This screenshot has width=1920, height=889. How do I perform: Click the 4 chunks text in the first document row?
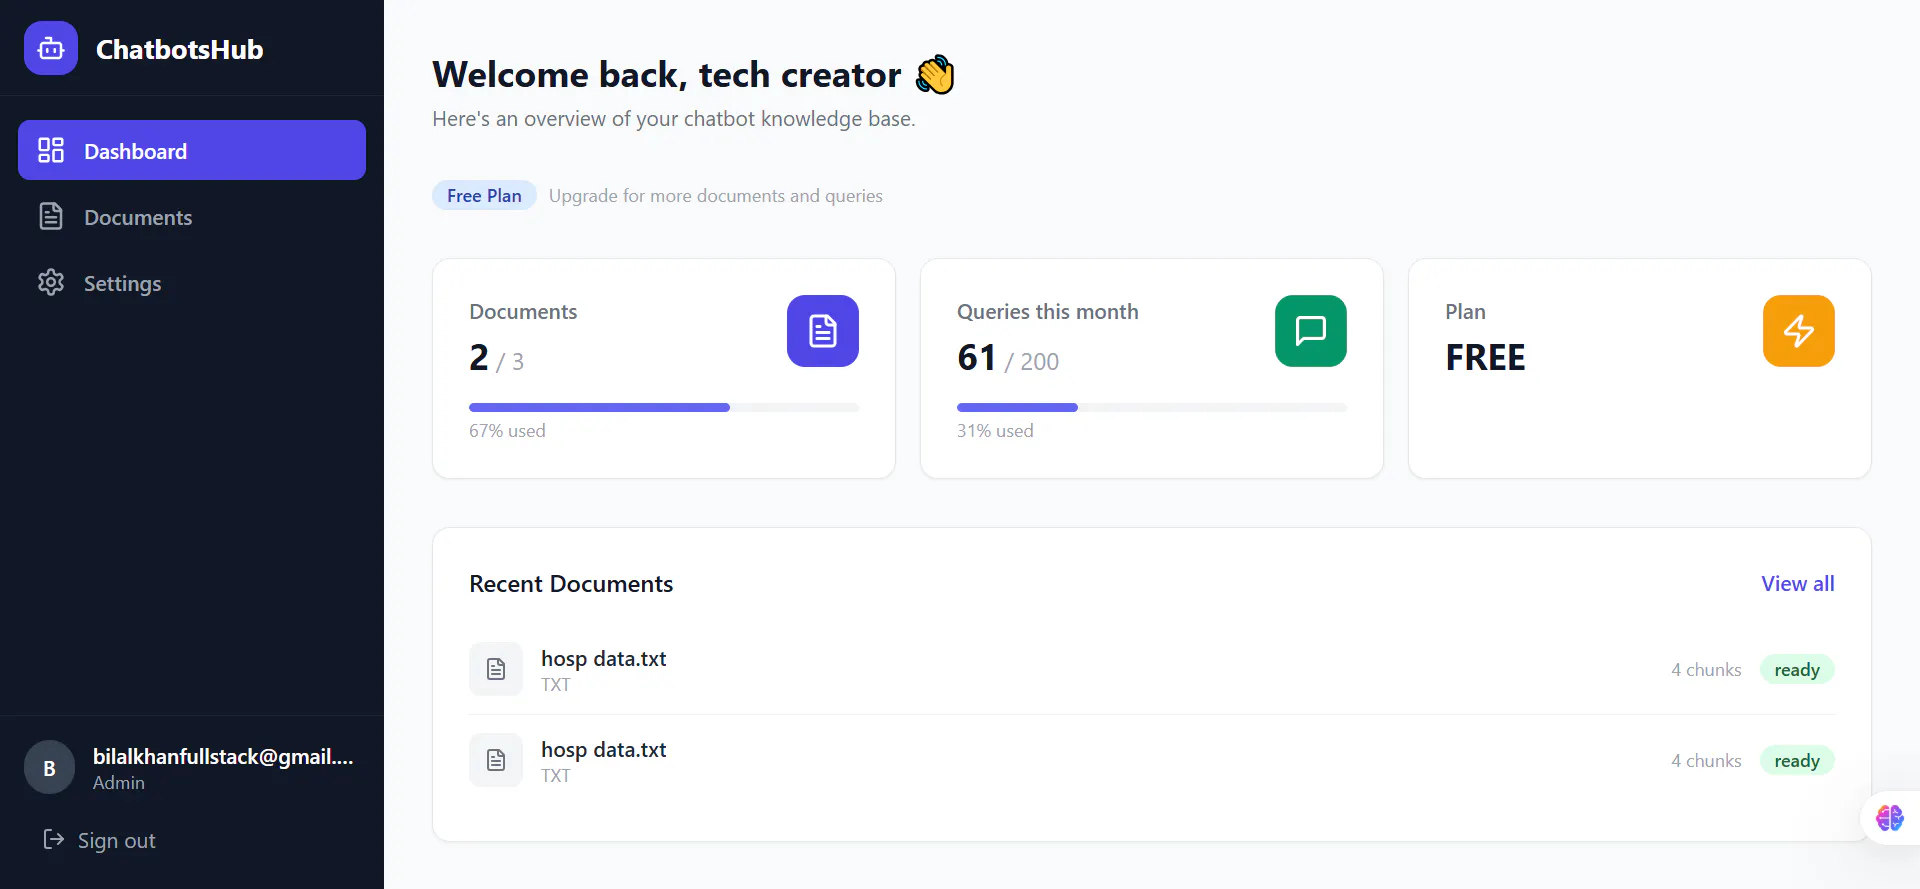pos(1706,669)
